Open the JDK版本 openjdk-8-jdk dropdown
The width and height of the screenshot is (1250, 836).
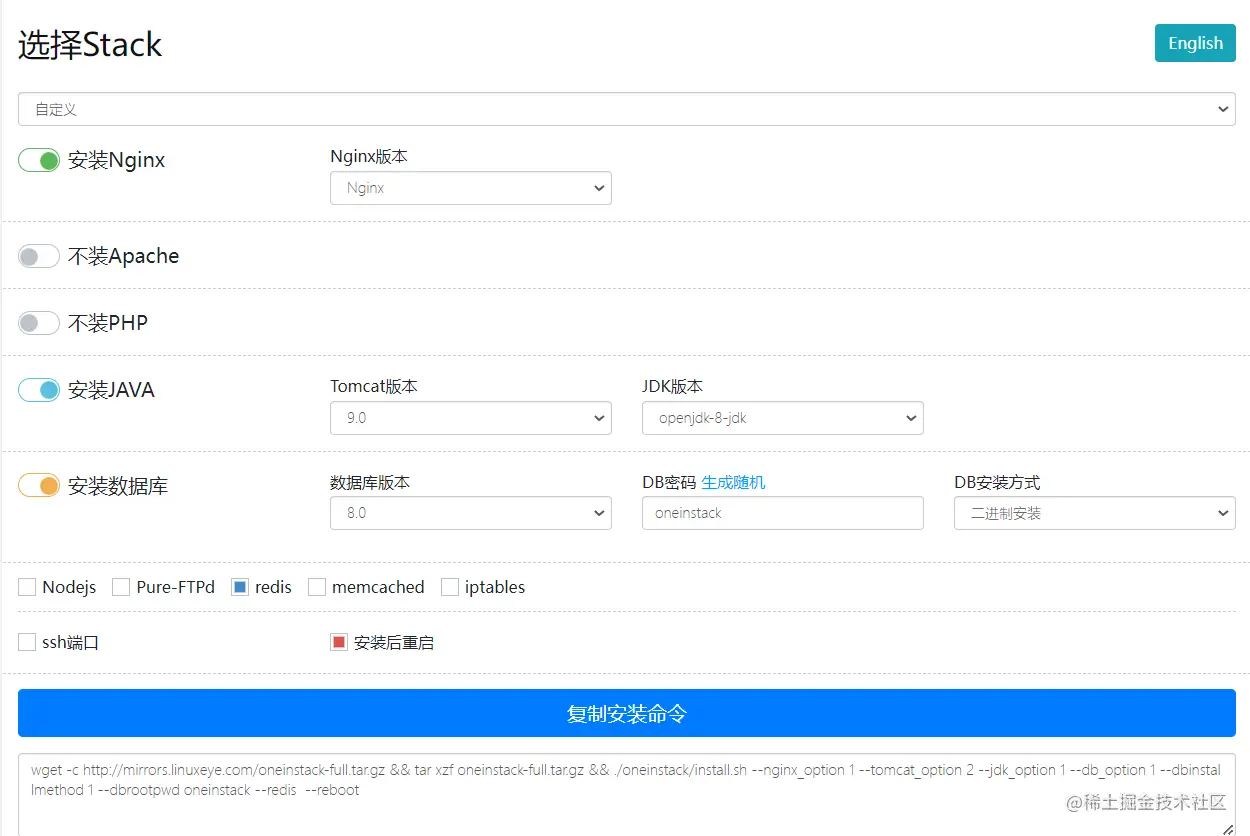coord(783,418)
